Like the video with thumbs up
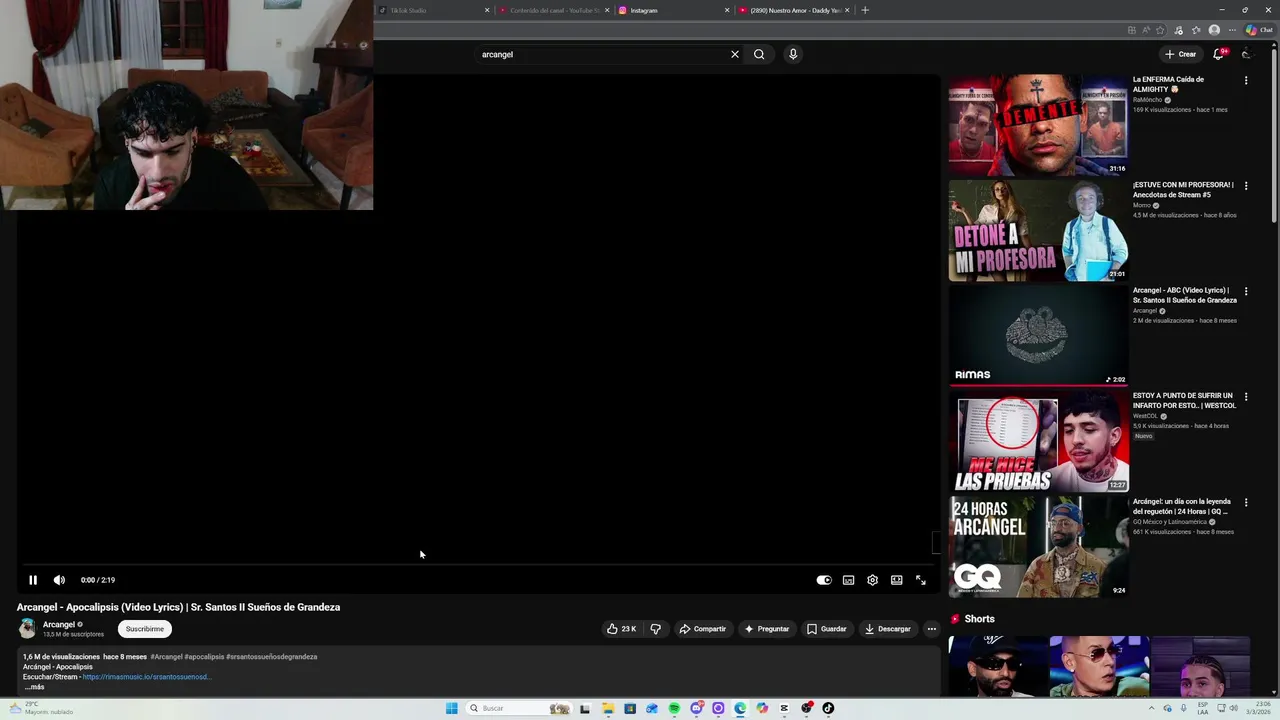The width and height of the screenshot is (1280, 720). click(x=621, y=629)
